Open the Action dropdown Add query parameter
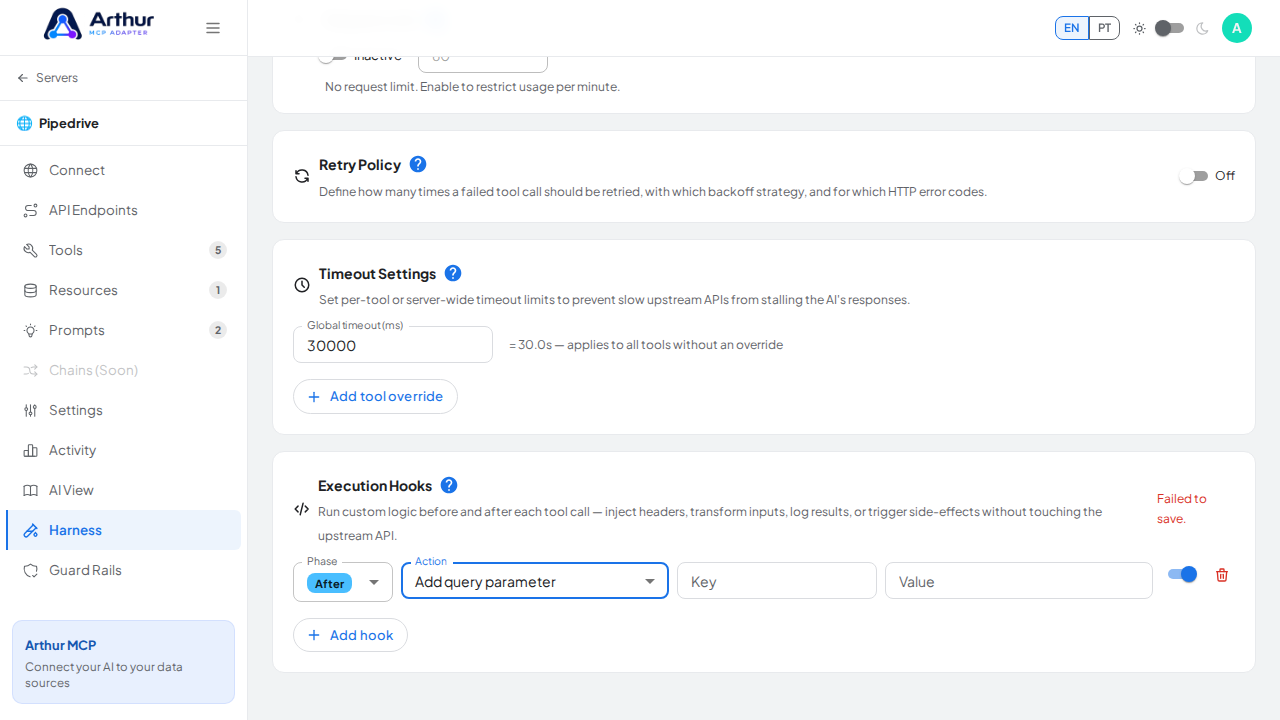The width and height of the screenshot is (1280, 720). click(535, 581)
